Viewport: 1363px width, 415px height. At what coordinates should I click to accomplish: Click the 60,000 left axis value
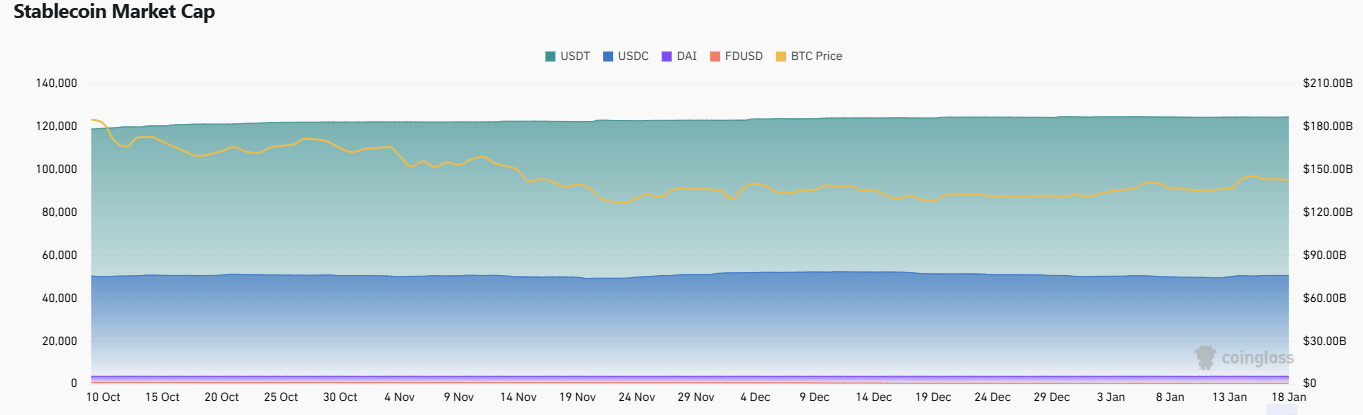[60, 256]
